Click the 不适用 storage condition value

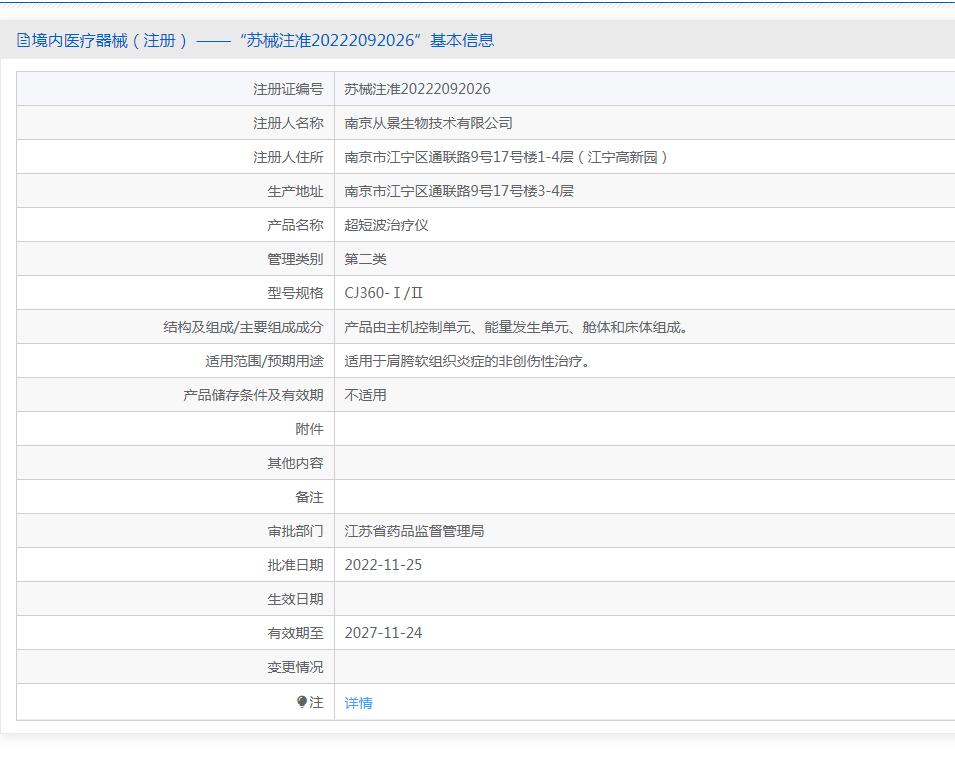(x=365, y=395)
